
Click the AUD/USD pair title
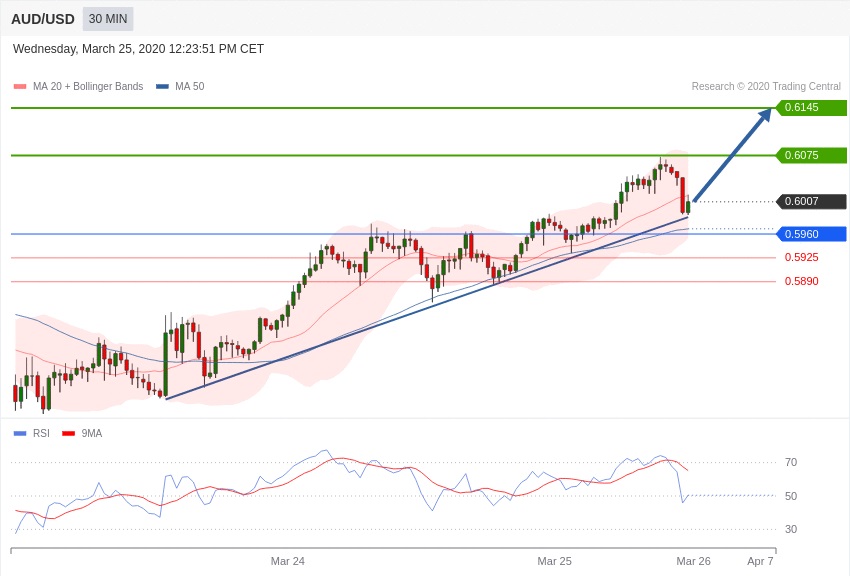(43, 19)
